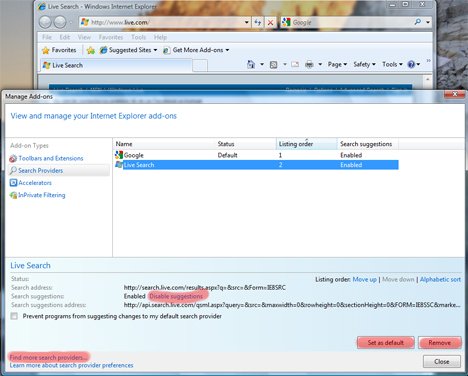This screenshot has width=468, height=376.
Task: Click the Remove button
Action: click(x=440, y=342)
